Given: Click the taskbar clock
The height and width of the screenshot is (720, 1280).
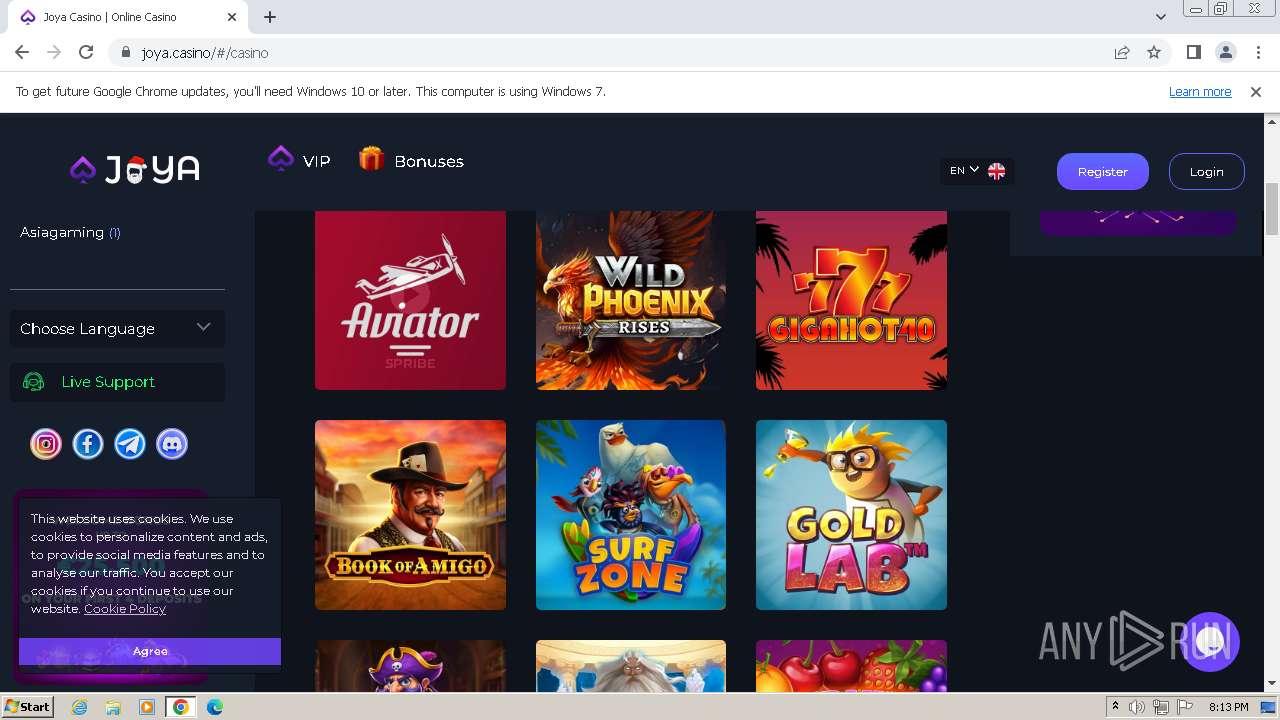Looking at the screenshot, I should pyautogui.click(x=1228, y=707).
